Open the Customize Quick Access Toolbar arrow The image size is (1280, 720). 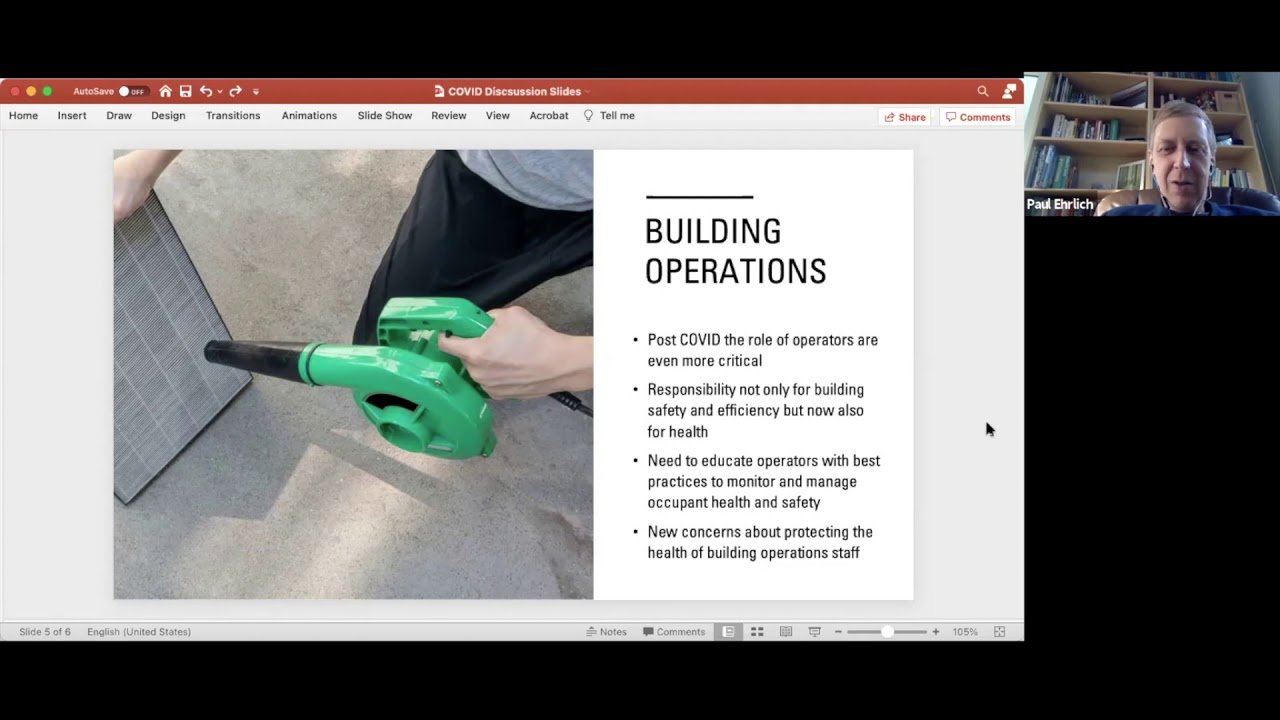[x=256, y=91]
